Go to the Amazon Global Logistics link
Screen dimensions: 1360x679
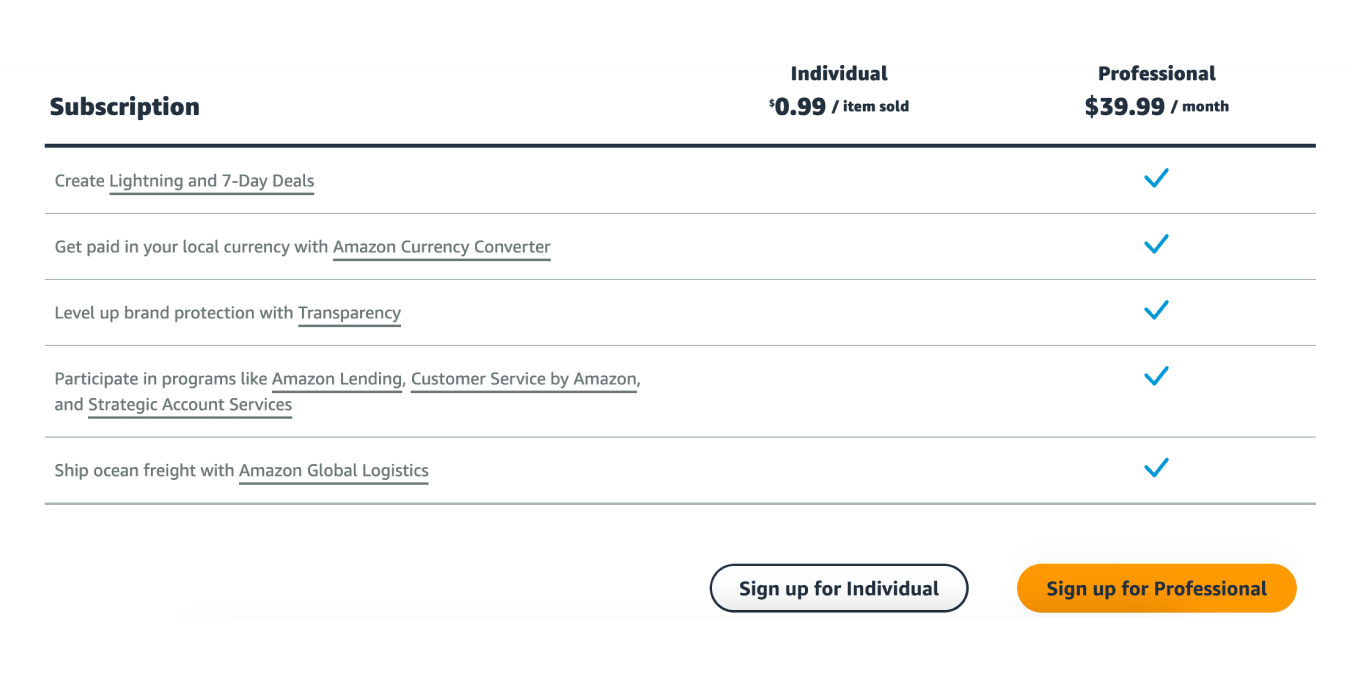pyautogui.click(x=333, y=471)
